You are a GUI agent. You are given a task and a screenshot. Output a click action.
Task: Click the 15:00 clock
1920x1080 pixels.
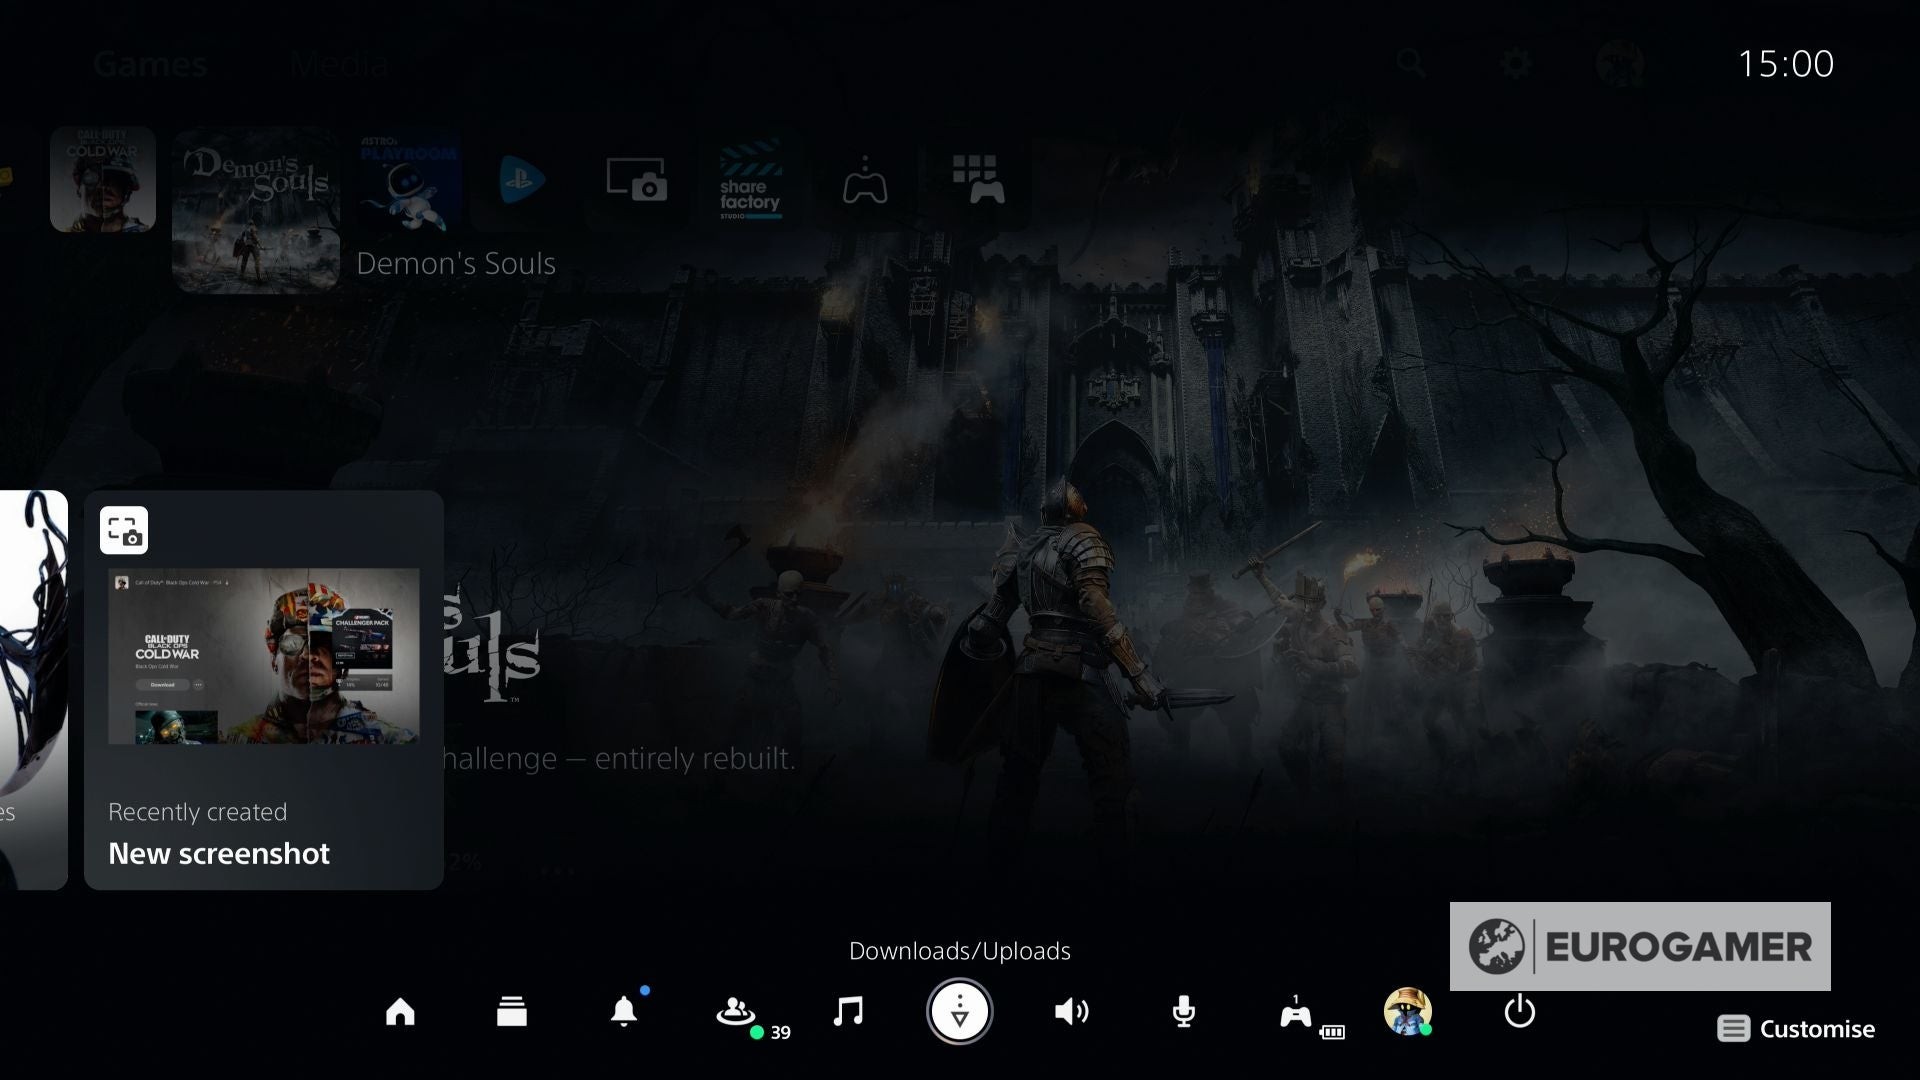point(1786,64)
